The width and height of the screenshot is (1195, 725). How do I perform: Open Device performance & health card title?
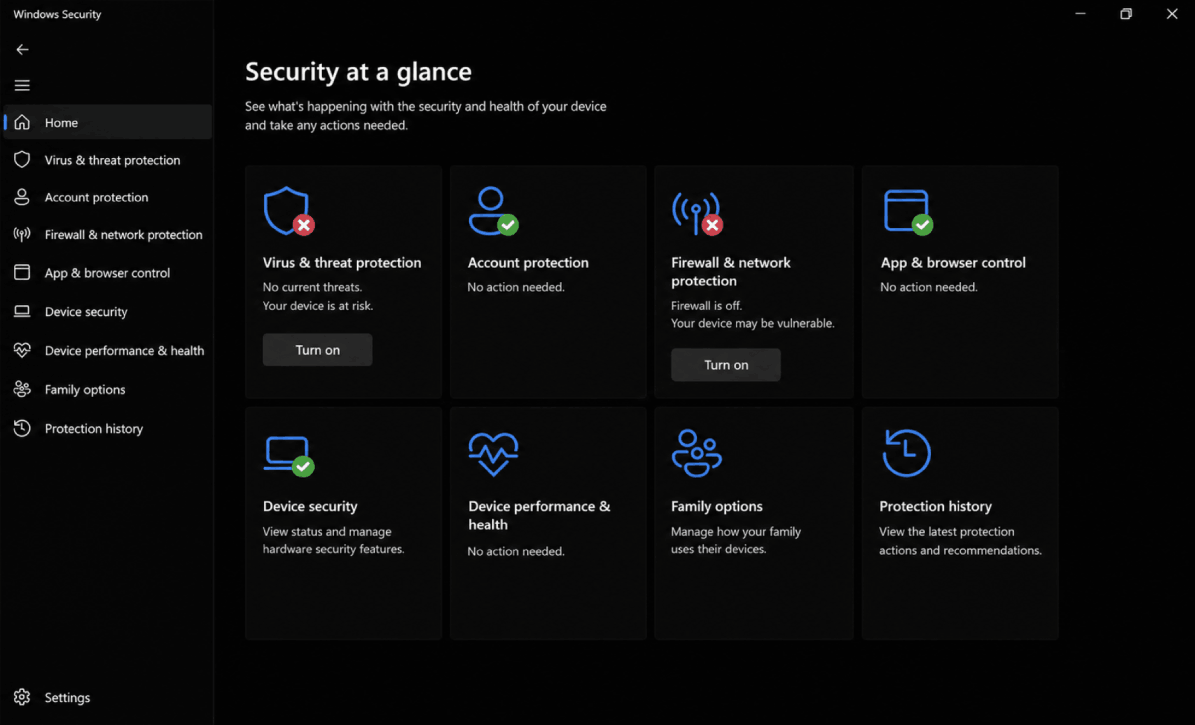(x=539, y=515)
